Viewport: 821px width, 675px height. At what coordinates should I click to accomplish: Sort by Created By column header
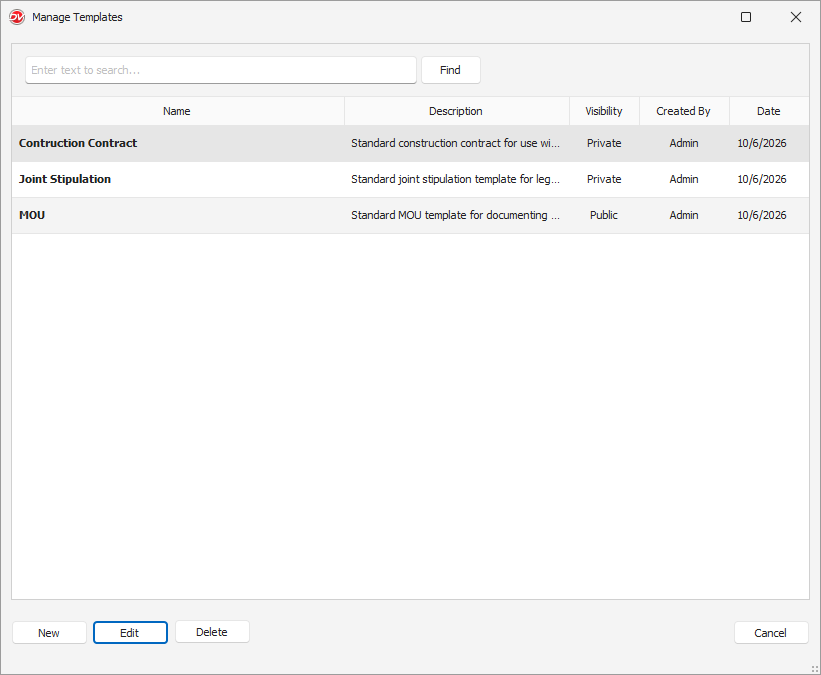(683, 111)
